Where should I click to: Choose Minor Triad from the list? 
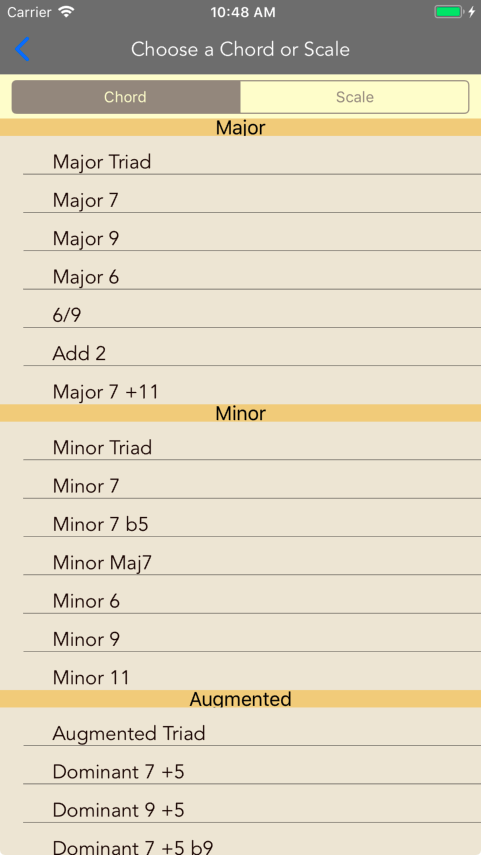pos(240,441)
